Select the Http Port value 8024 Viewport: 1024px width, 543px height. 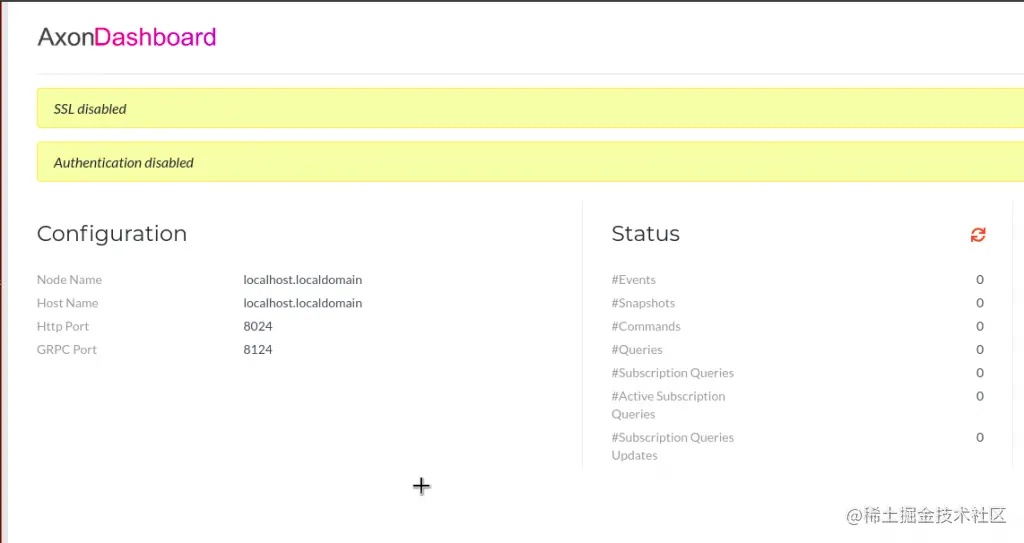pos(258,326)
